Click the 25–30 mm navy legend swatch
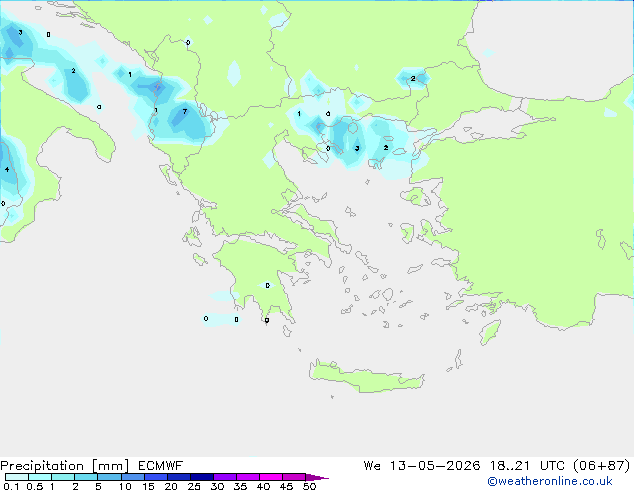 point(201,477)
